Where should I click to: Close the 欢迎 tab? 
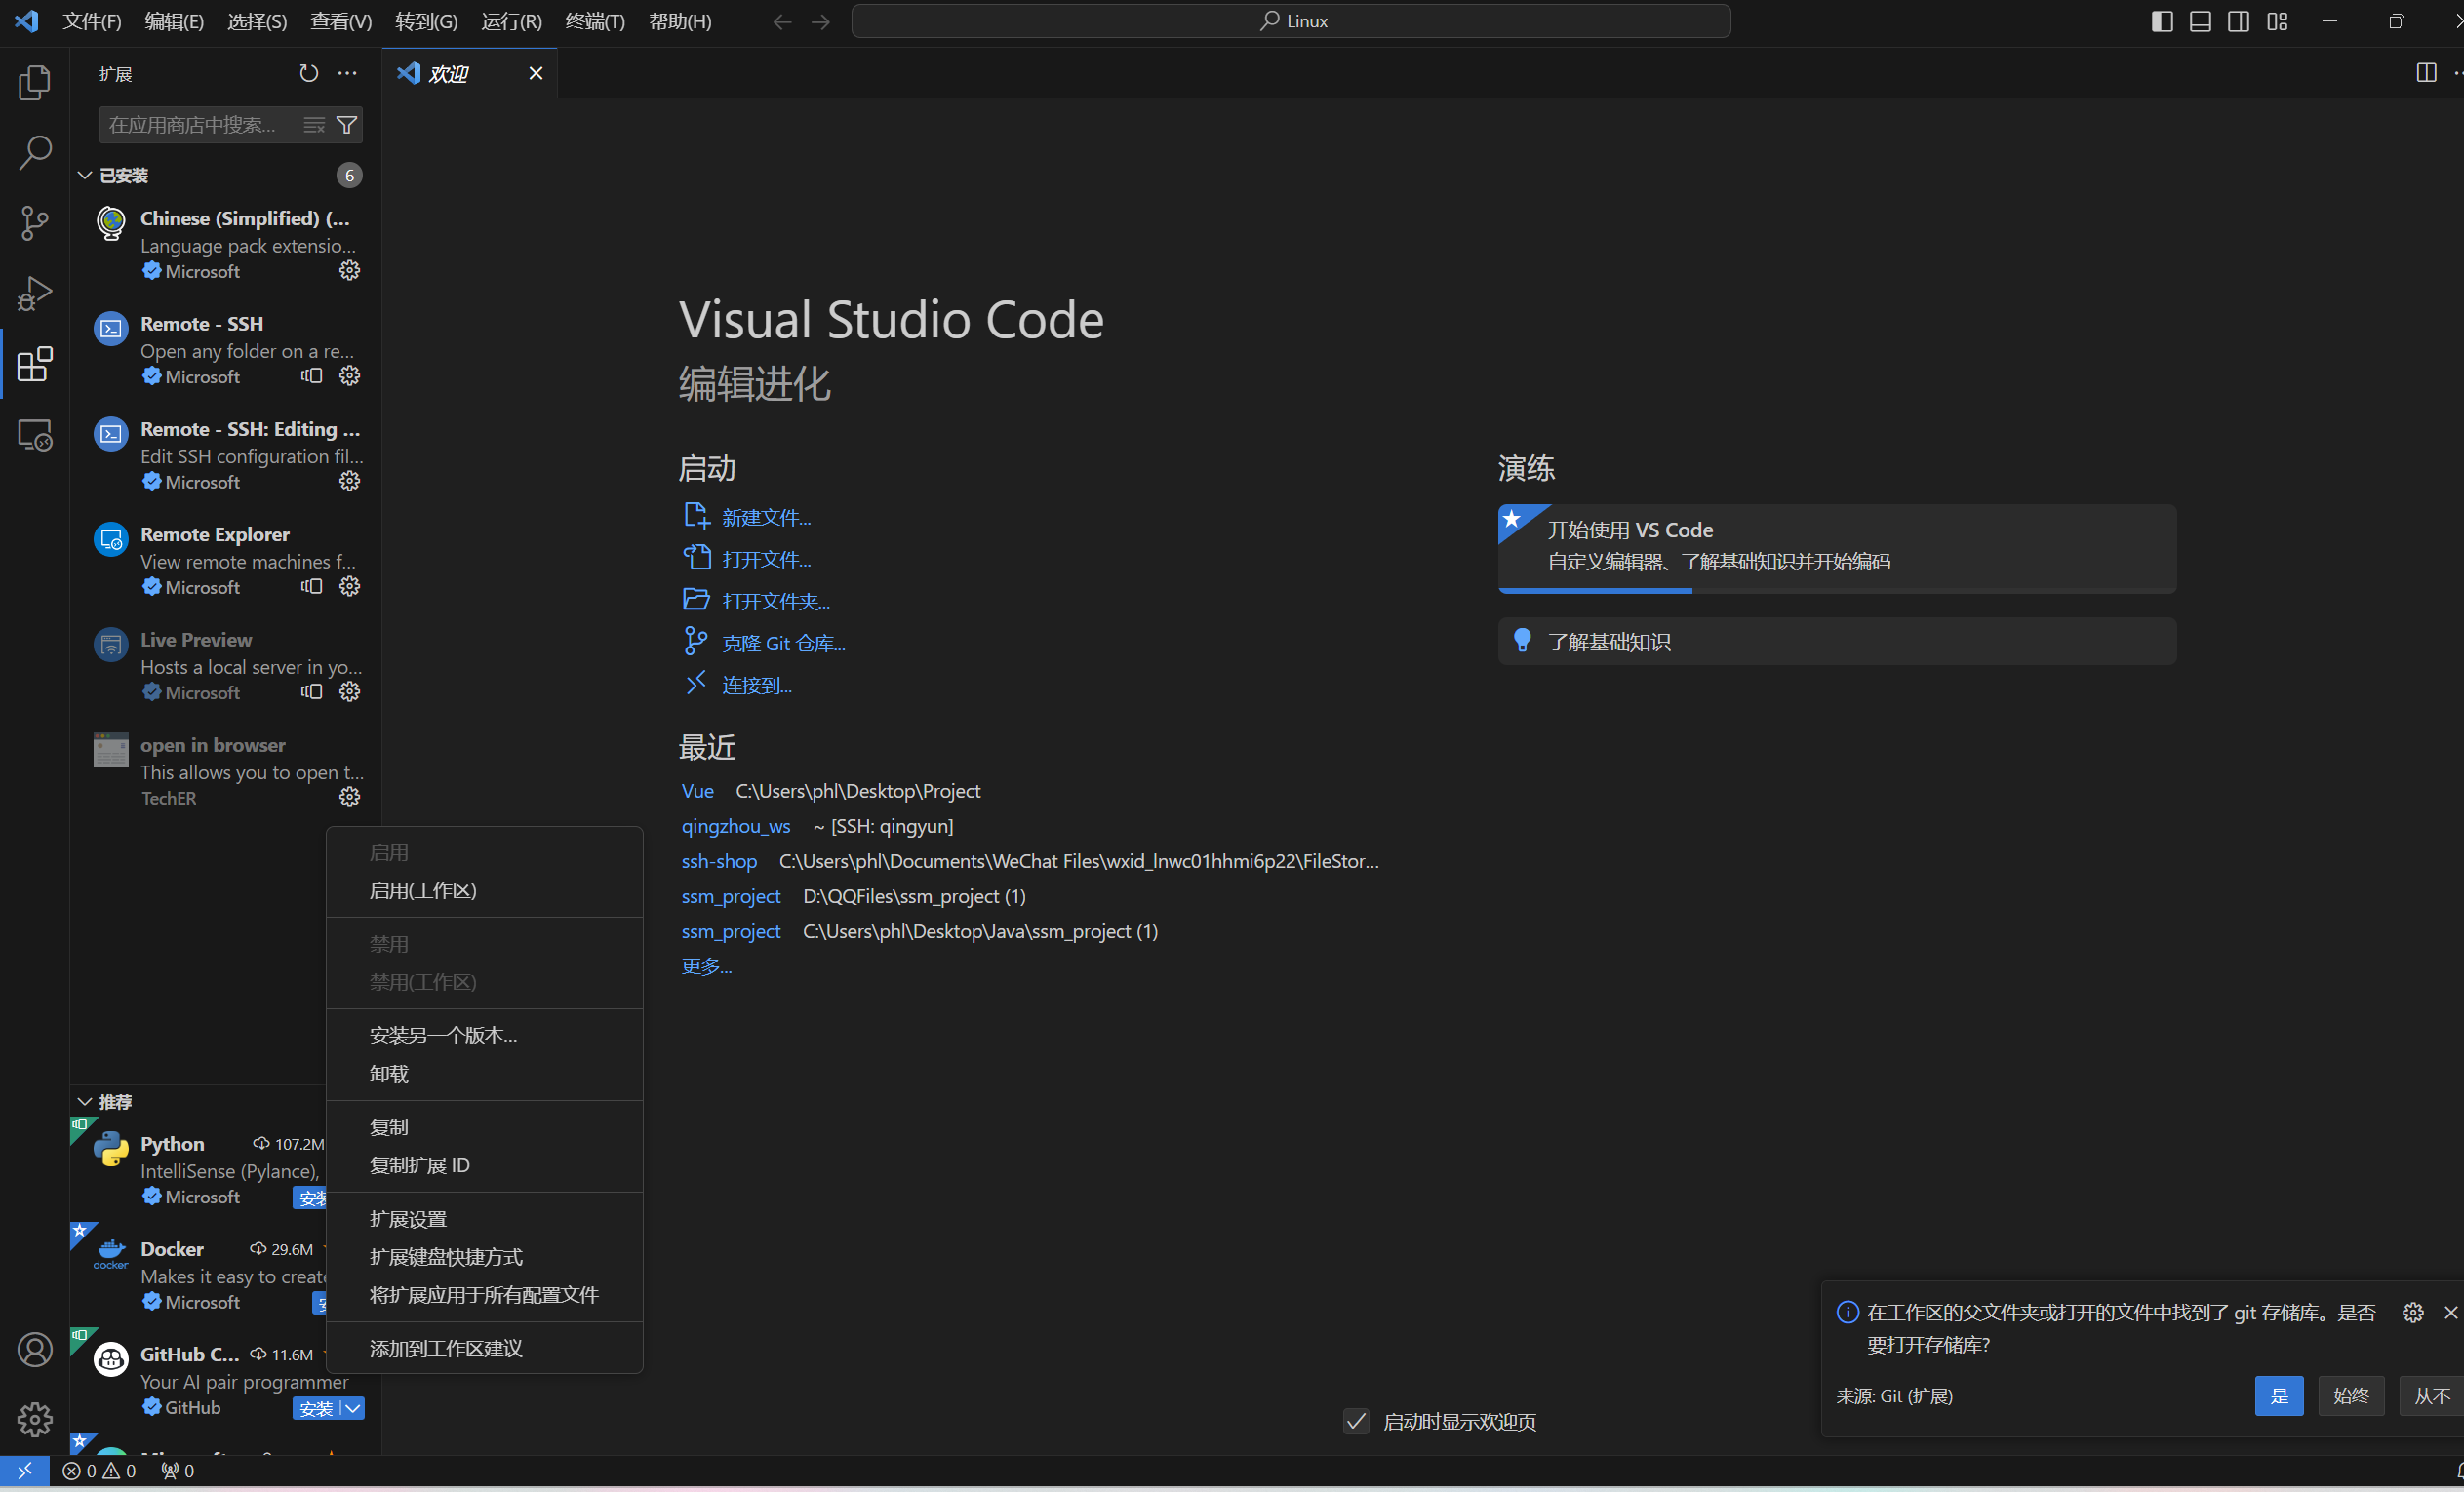[536, 73]
